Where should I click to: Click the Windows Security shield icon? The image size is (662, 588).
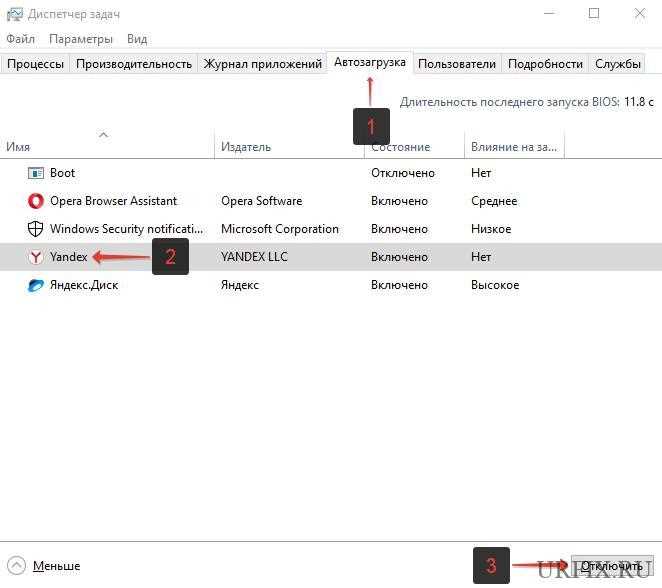[x=35, y=229]
